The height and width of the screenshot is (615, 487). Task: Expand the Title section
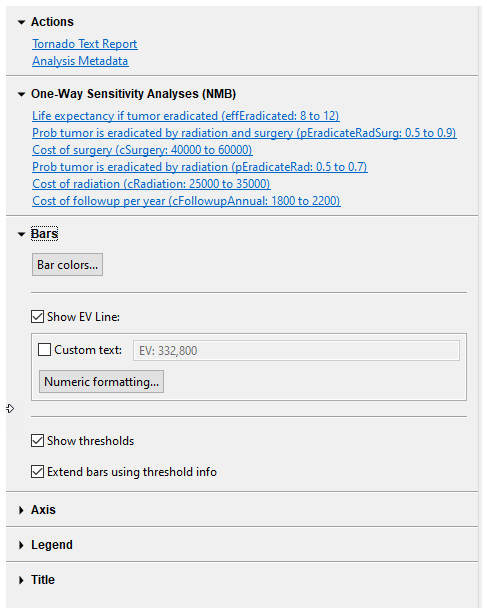pos(21,580)
